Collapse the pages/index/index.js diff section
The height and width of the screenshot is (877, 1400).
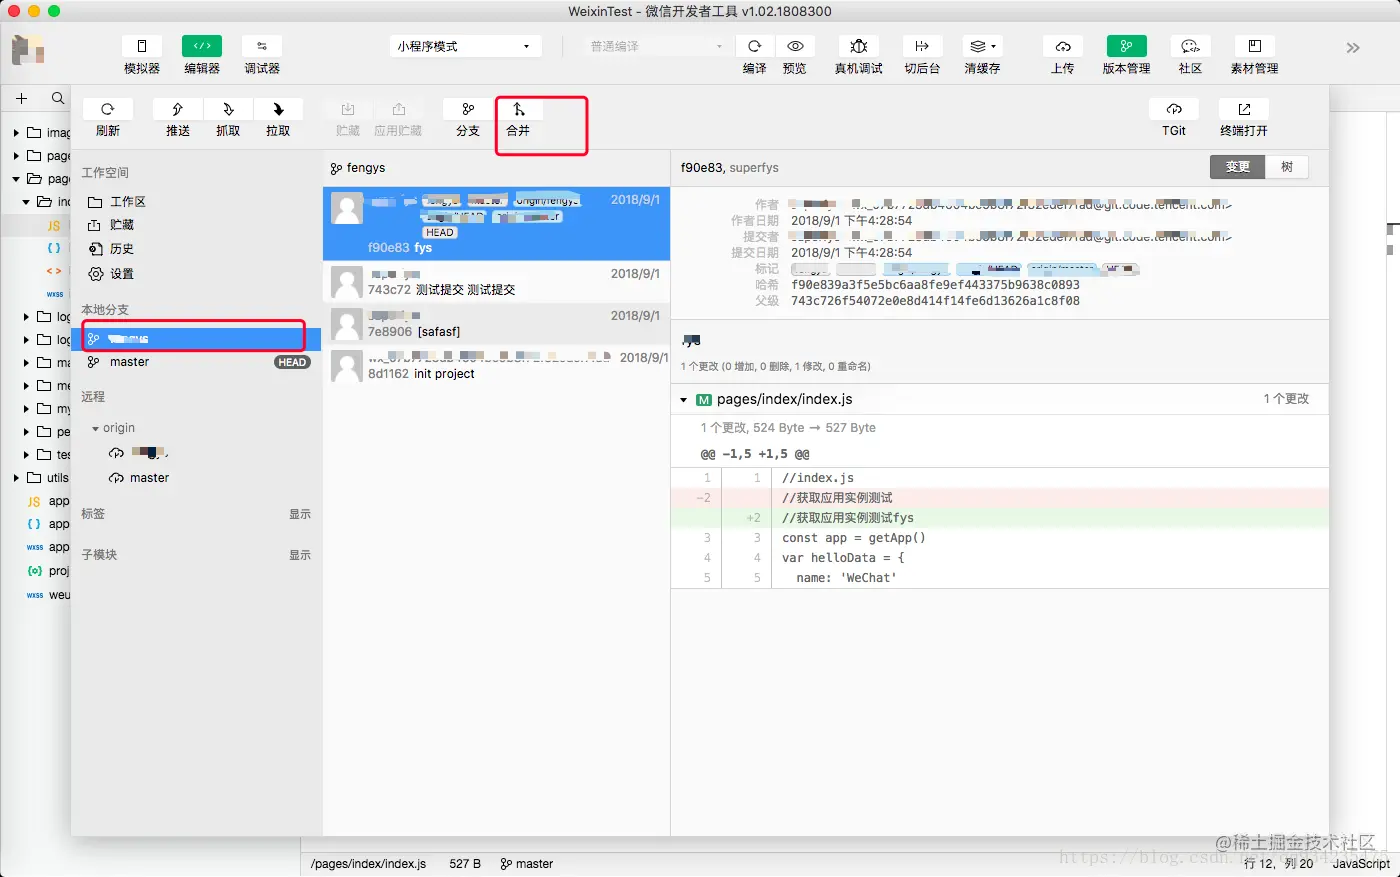click(x=684, y=400)
